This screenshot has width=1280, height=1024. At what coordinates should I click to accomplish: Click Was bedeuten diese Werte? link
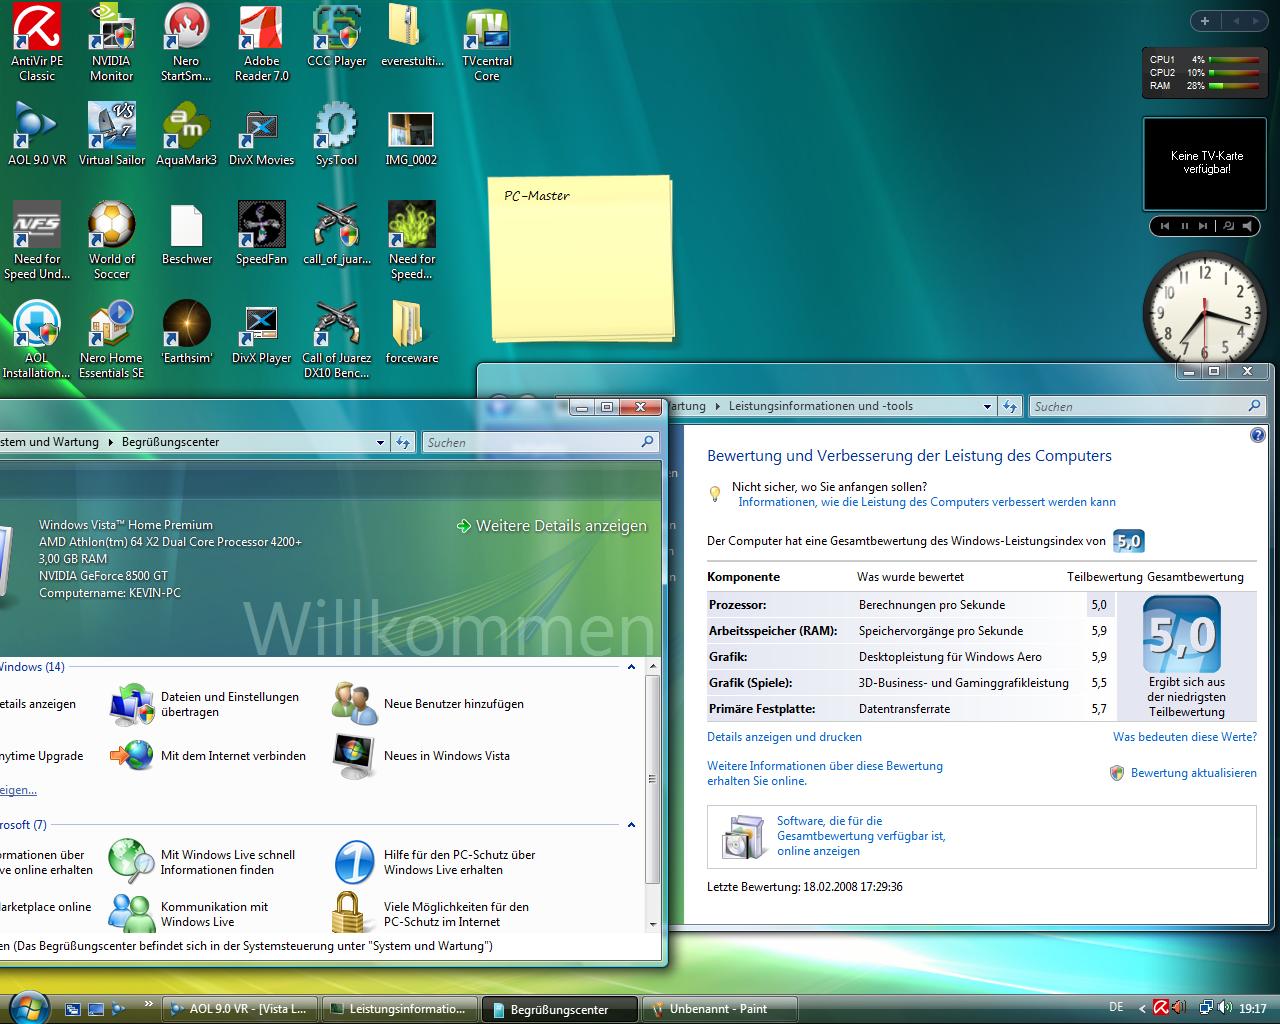tap(1185, 737)
